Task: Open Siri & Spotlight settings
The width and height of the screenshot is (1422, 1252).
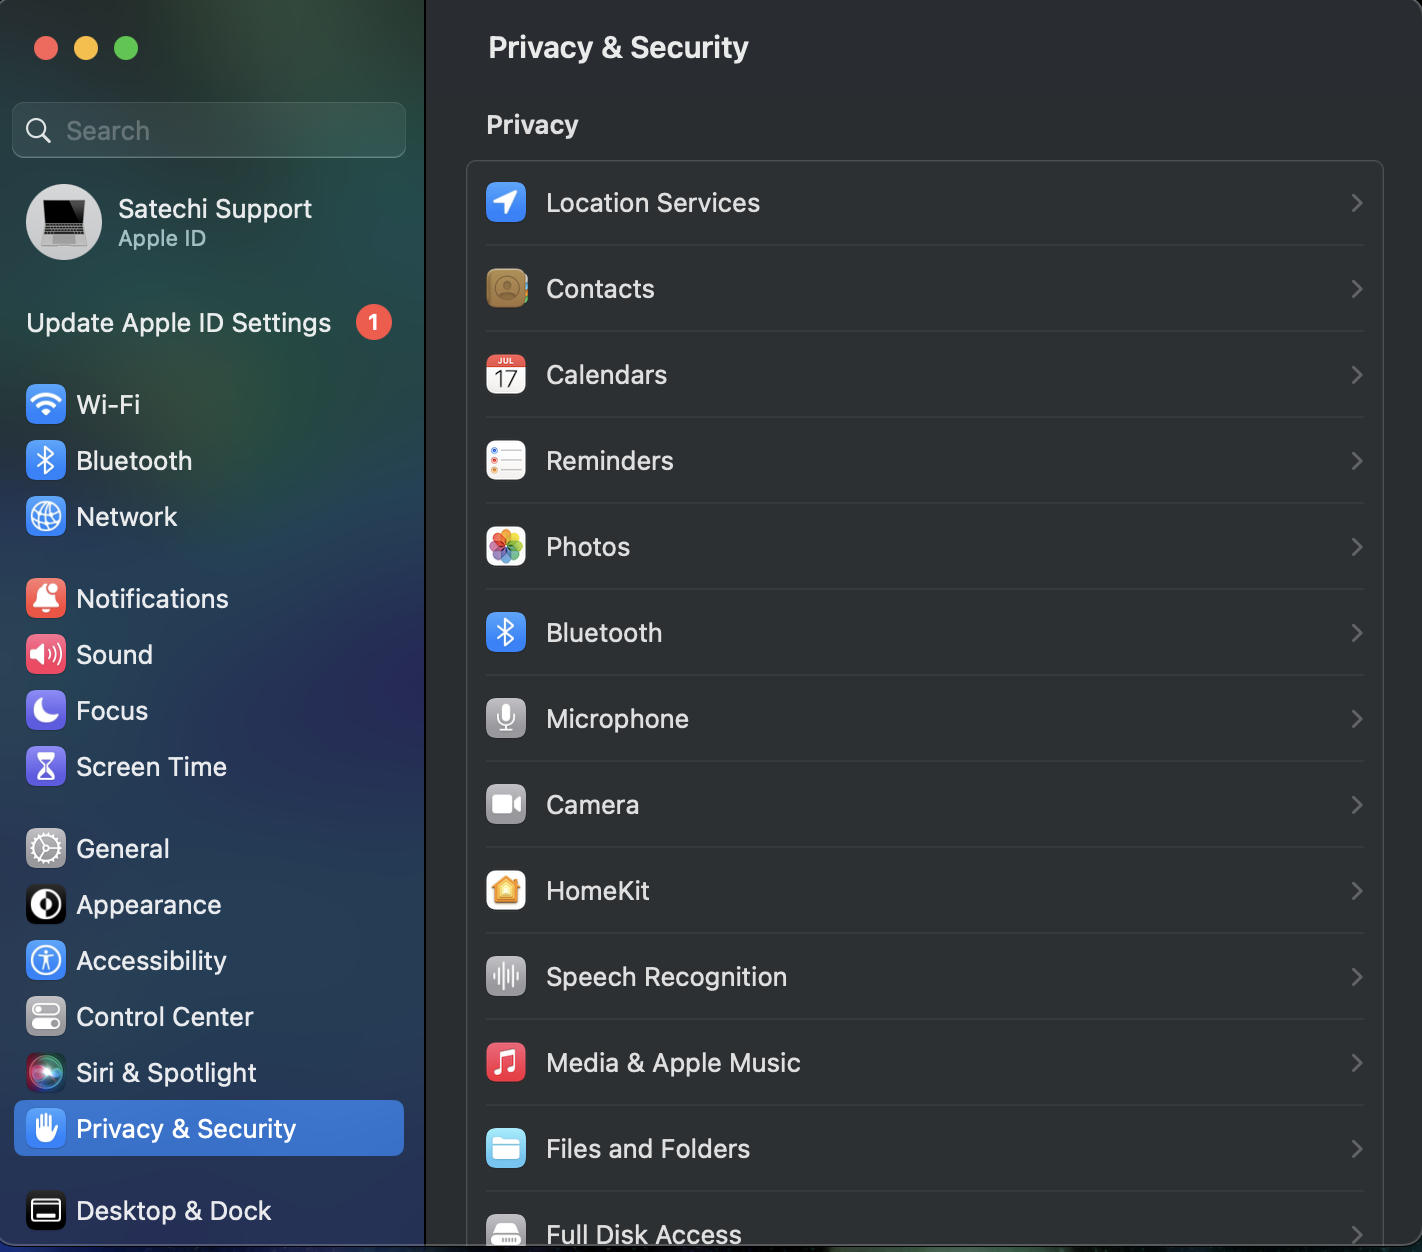Action: (209, 1073)
